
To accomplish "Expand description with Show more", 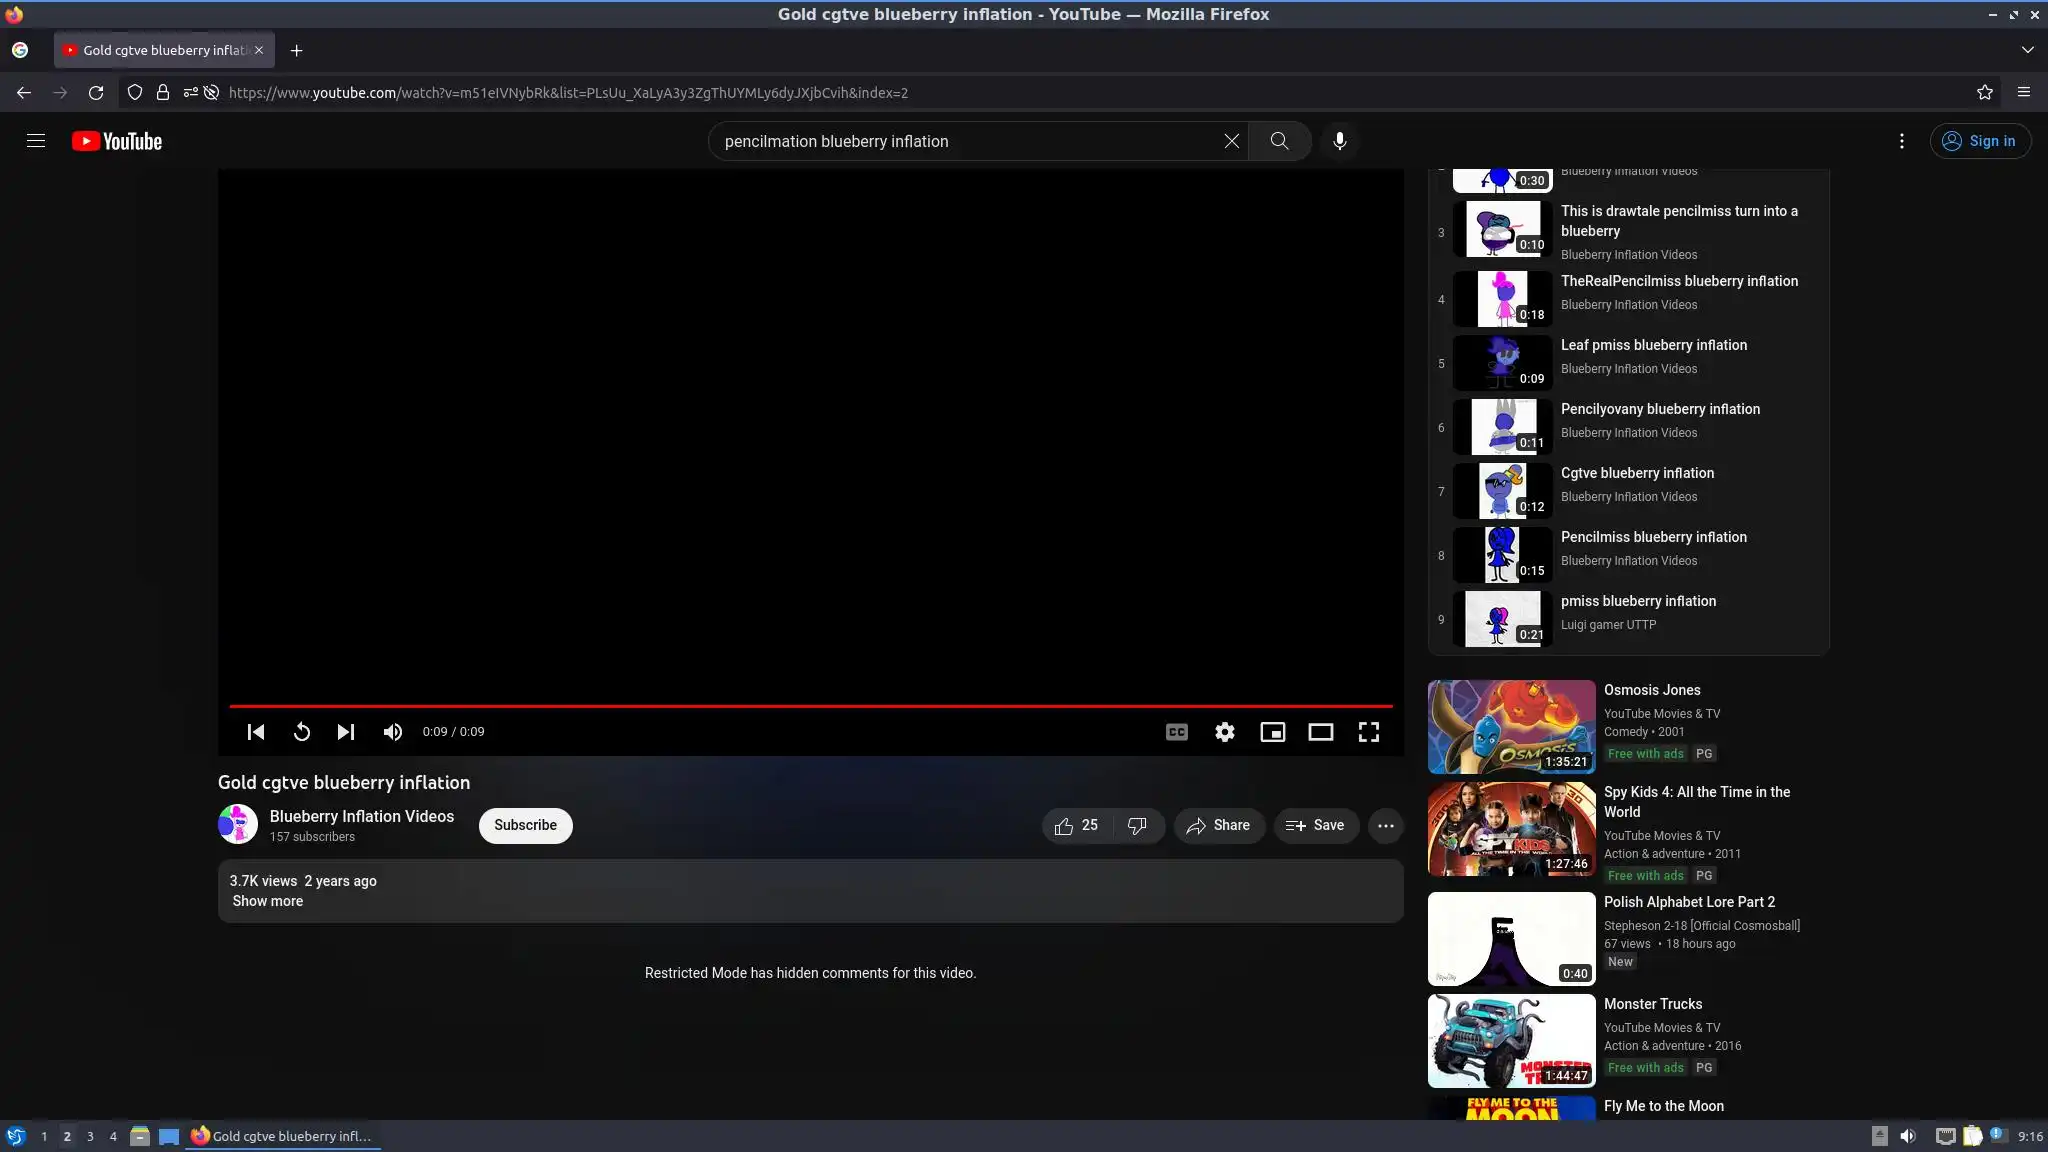I will click(x=268, y=901).
